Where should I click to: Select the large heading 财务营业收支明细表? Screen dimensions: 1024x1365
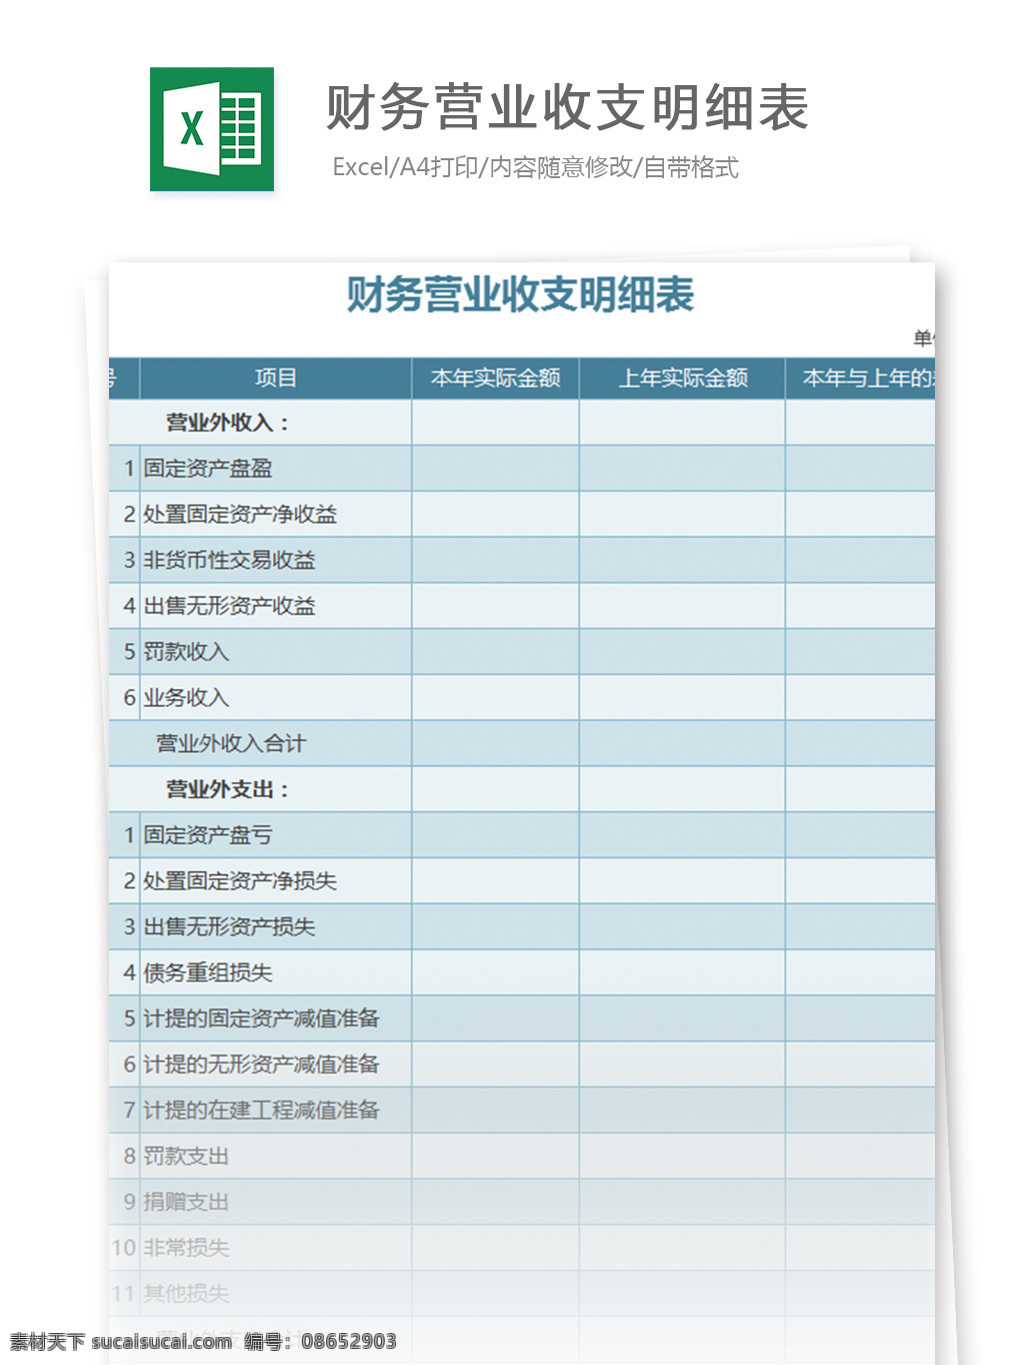pyautogui.click(x=567, y=108)
